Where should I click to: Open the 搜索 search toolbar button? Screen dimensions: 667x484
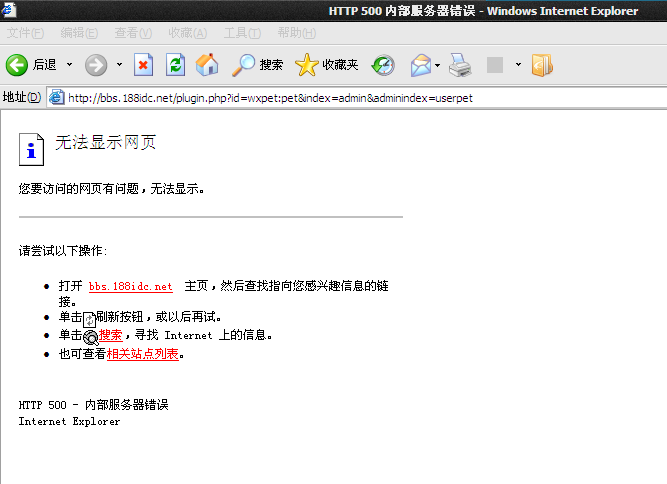[257, 65]
